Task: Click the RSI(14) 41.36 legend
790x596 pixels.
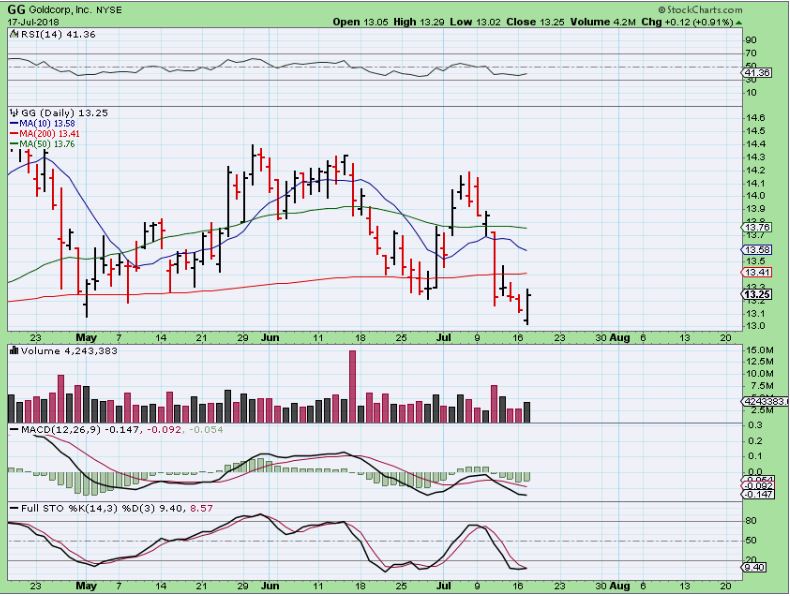Action: click(57, 34)
